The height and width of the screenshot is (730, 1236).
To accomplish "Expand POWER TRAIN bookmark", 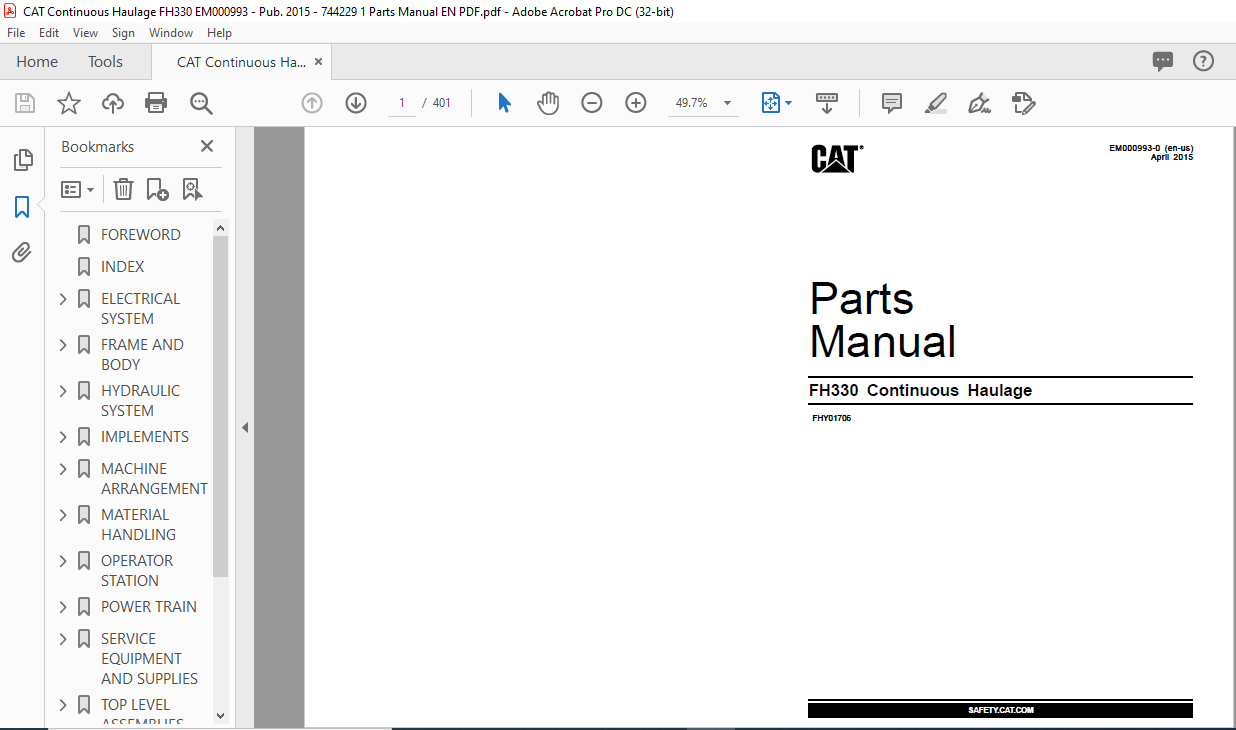I will [x=63, y=607].
